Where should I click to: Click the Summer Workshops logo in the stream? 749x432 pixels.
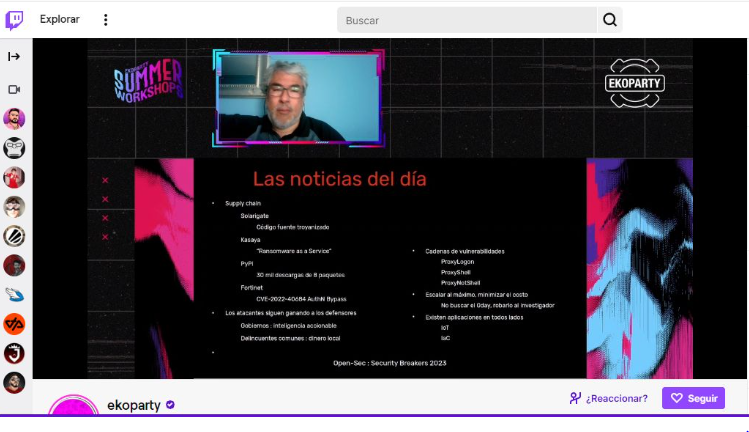(x=148, y=80)
